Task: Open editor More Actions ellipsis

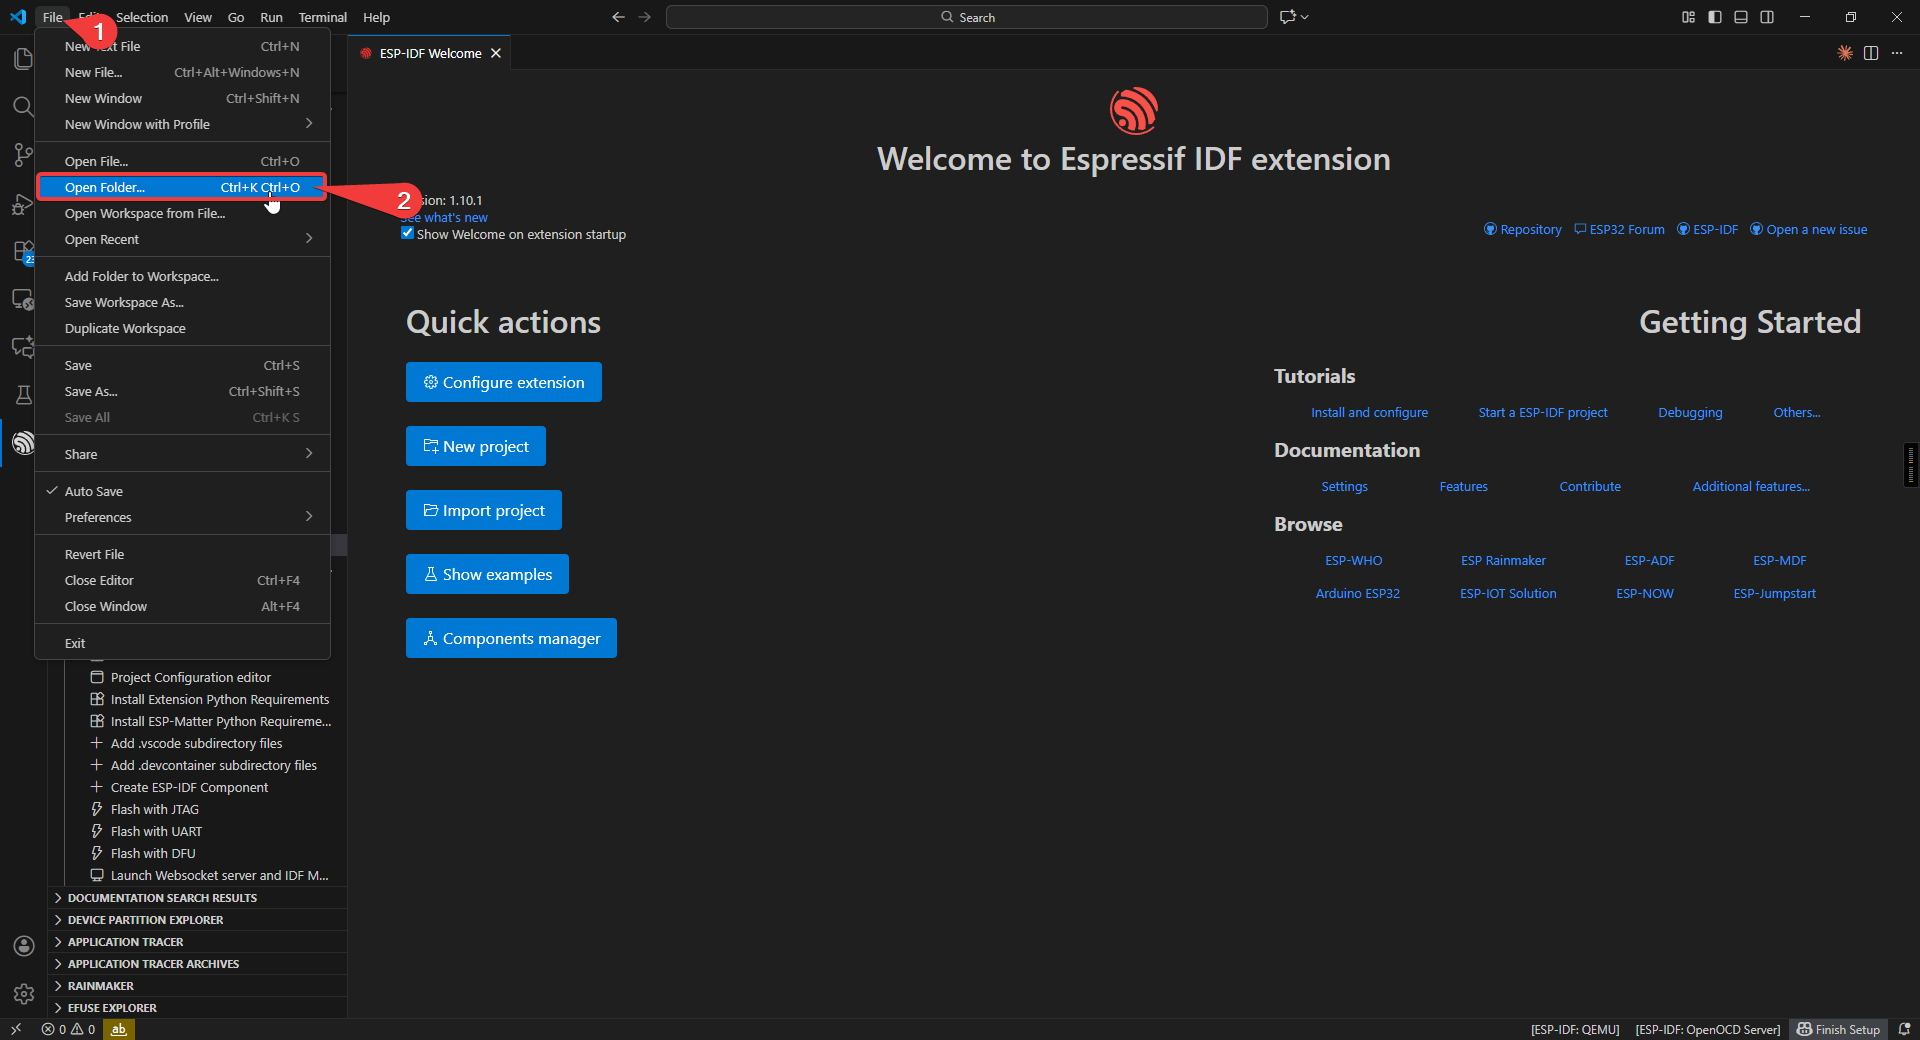Action: tap(1897, 53)
